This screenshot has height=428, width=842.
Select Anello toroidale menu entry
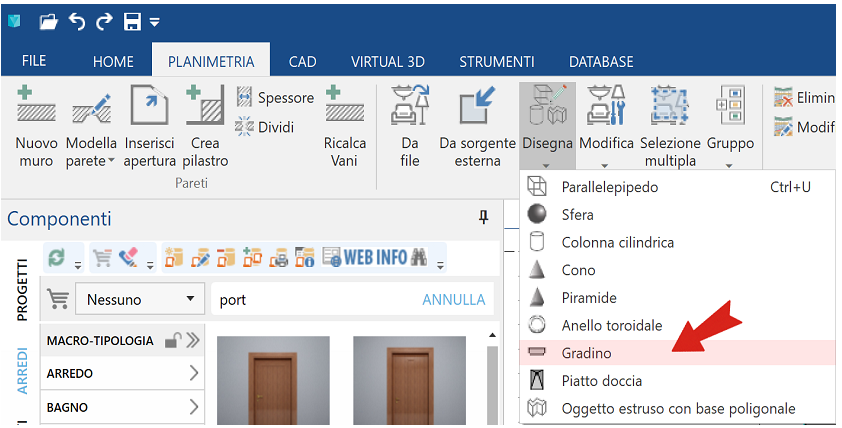tap(678, 325)
